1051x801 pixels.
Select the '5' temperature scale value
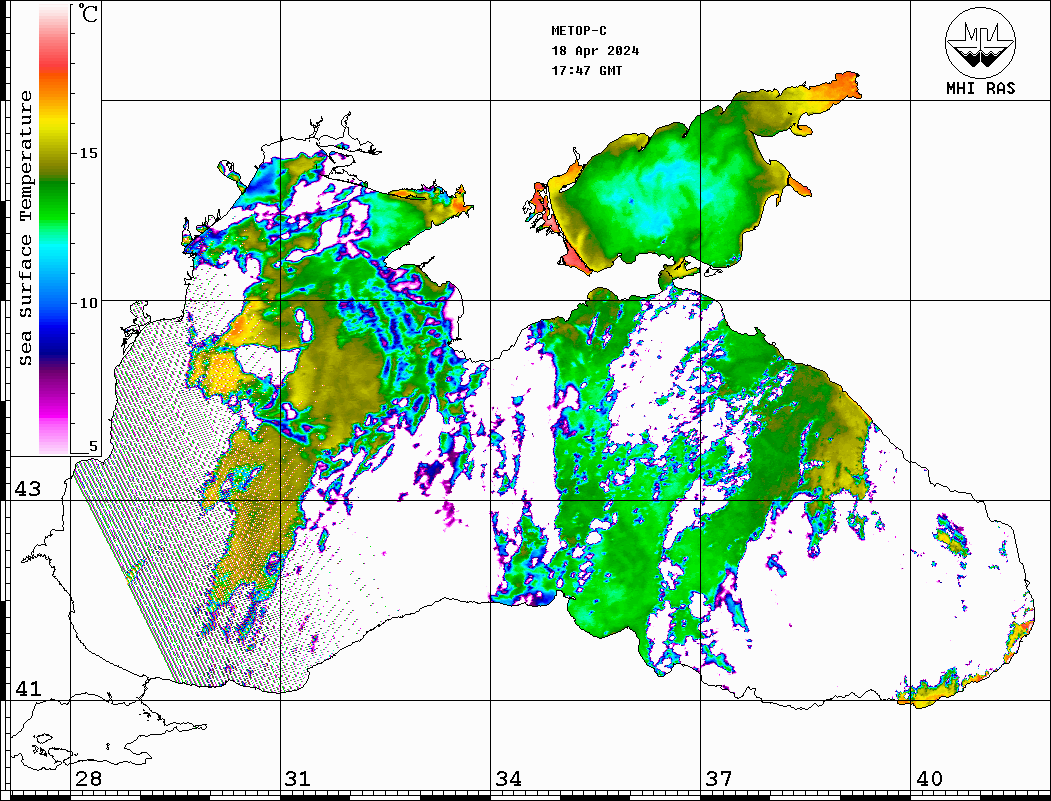(93, 446)
